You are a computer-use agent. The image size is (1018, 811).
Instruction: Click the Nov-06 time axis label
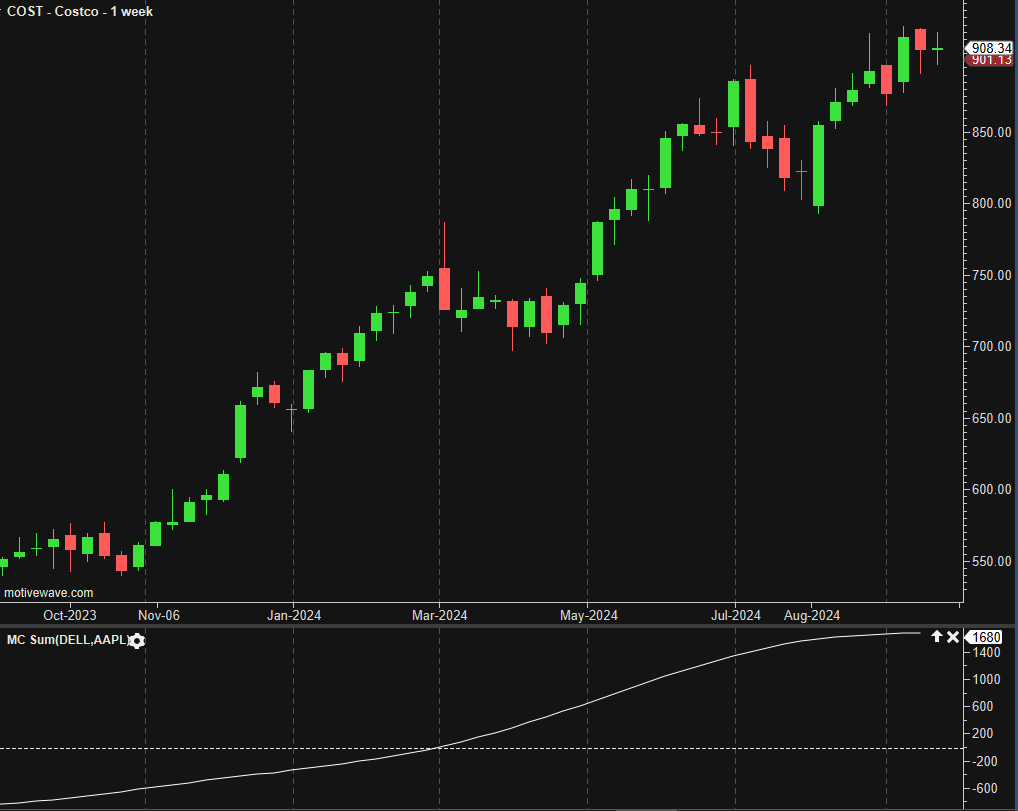159,615
